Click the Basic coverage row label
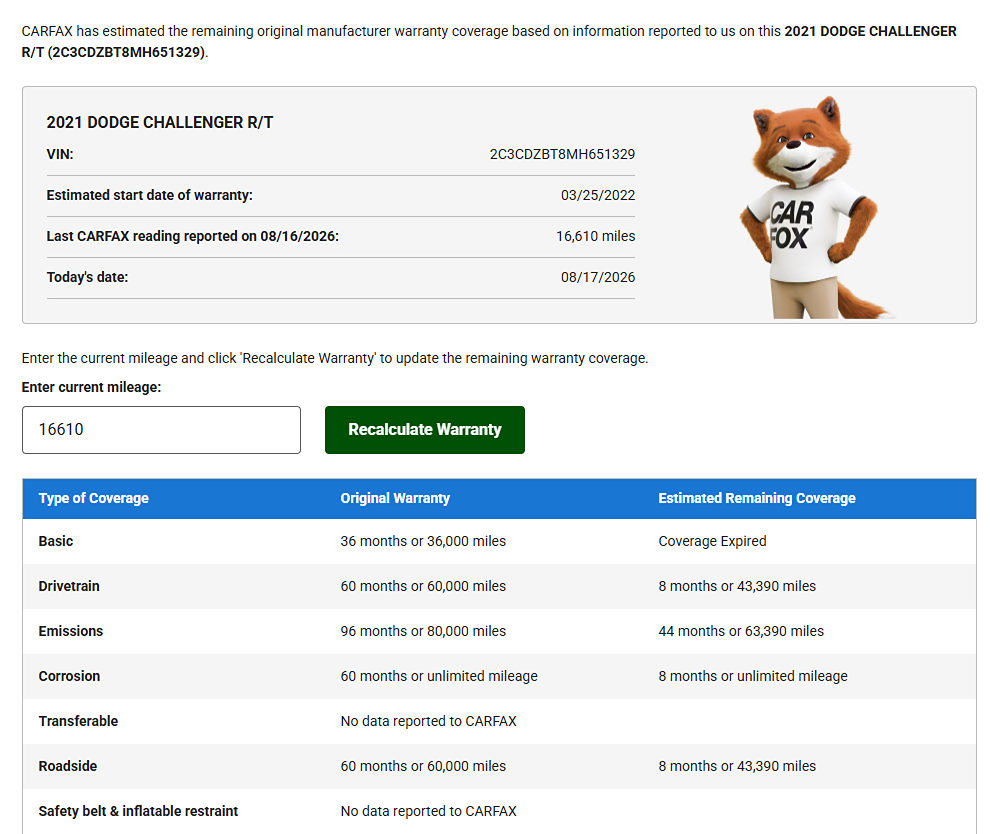 (x=56, y=541)
